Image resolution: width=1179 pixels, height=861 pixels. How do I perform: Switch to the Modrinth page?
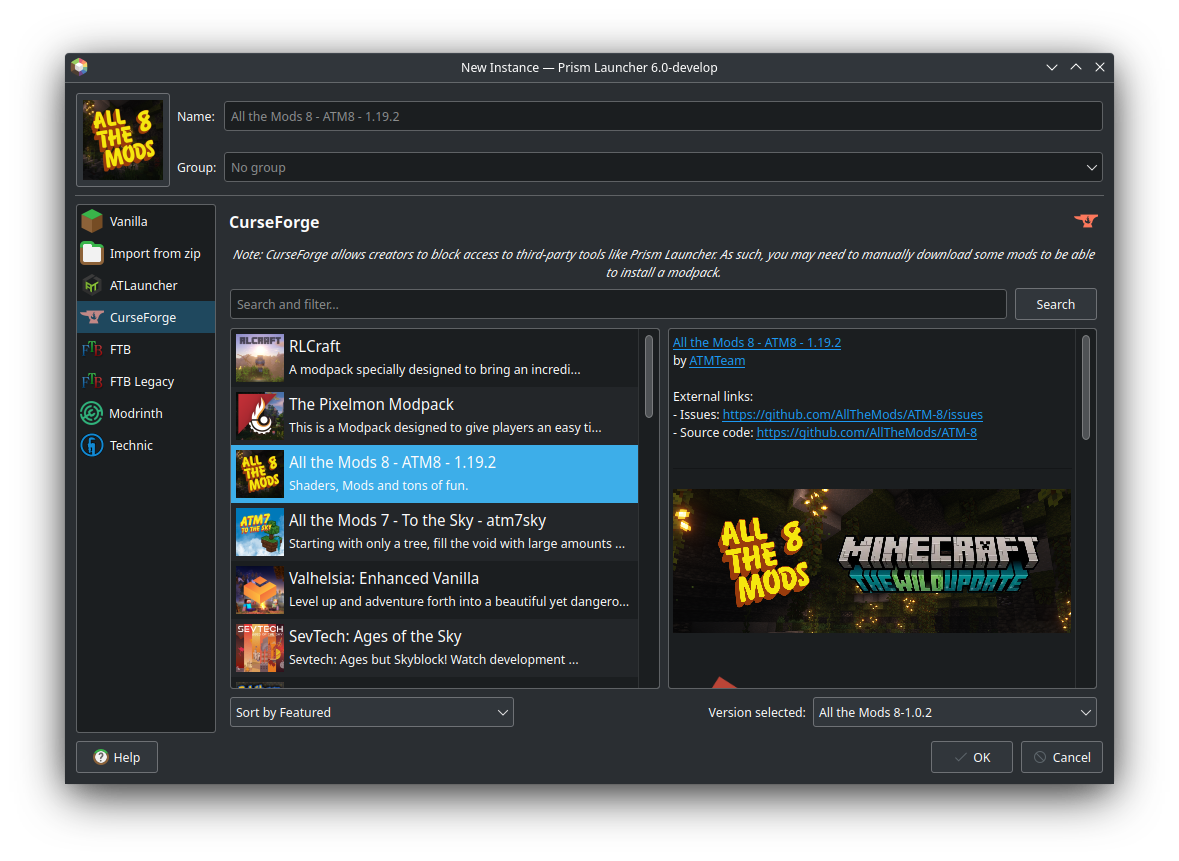[x=146, y=413]
